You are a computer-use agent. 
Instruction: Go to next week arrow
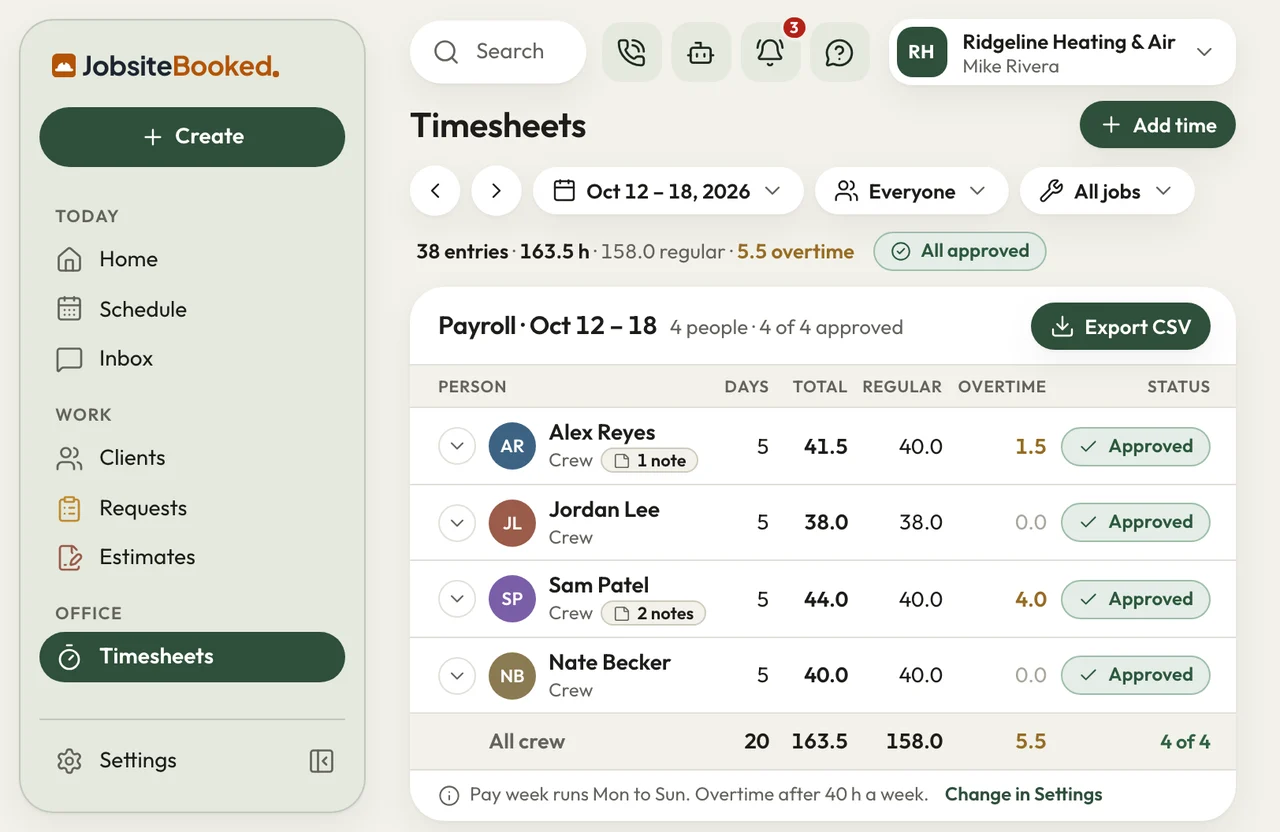coord(496,191)
